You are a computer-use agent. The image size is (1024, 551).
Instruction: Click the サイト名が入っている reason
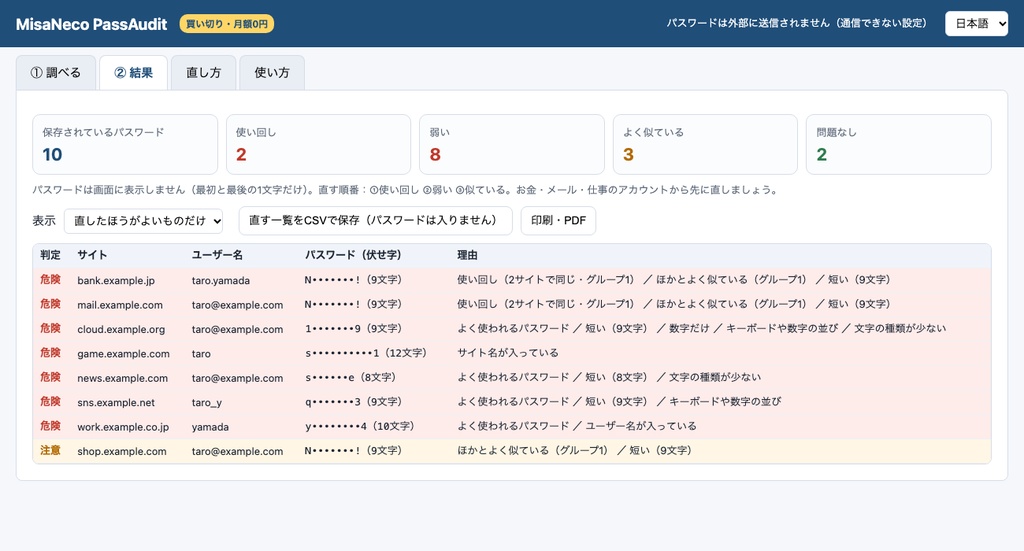click(508, 353)
